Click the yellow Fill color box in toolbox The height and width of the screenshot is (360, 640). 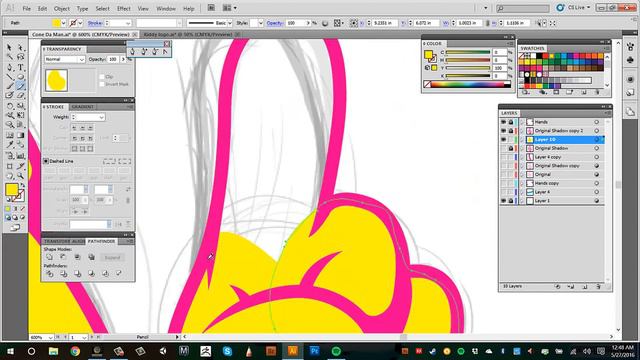11,190
